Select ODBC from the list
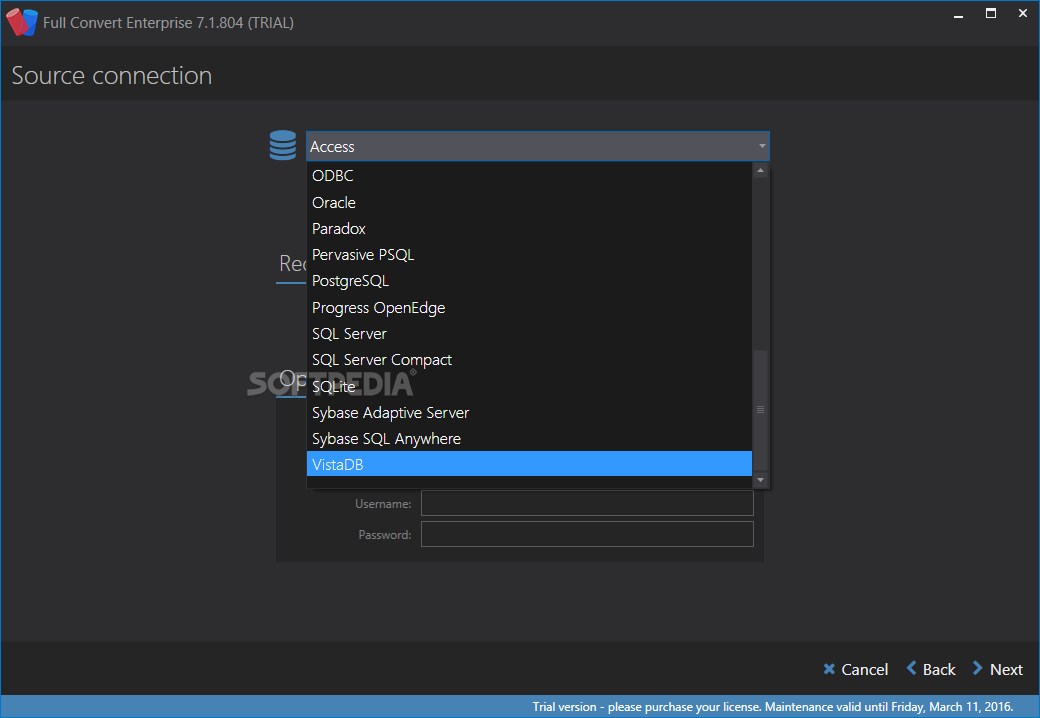Viewport: 1040px width, 718px height. point(529,176)
